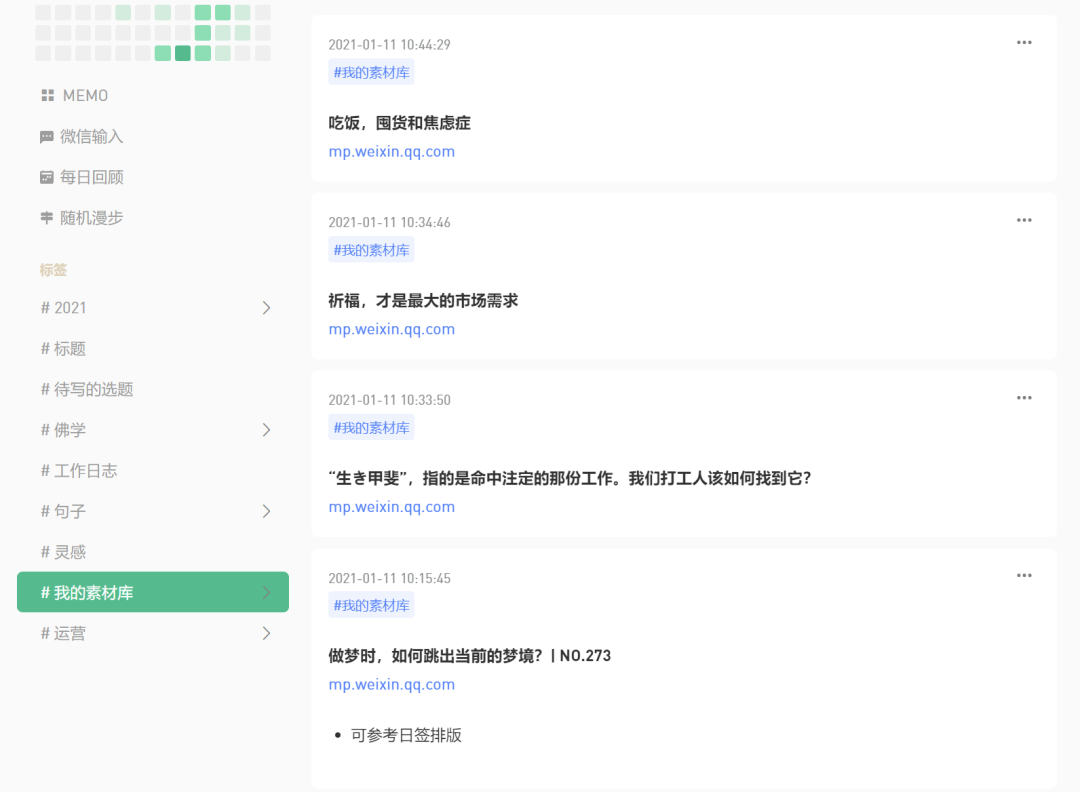Open more options for the 10:15:45 memo
The height and width of the screenshot is (792, 1080).
pyautogui.click(x=1024, y=576)
